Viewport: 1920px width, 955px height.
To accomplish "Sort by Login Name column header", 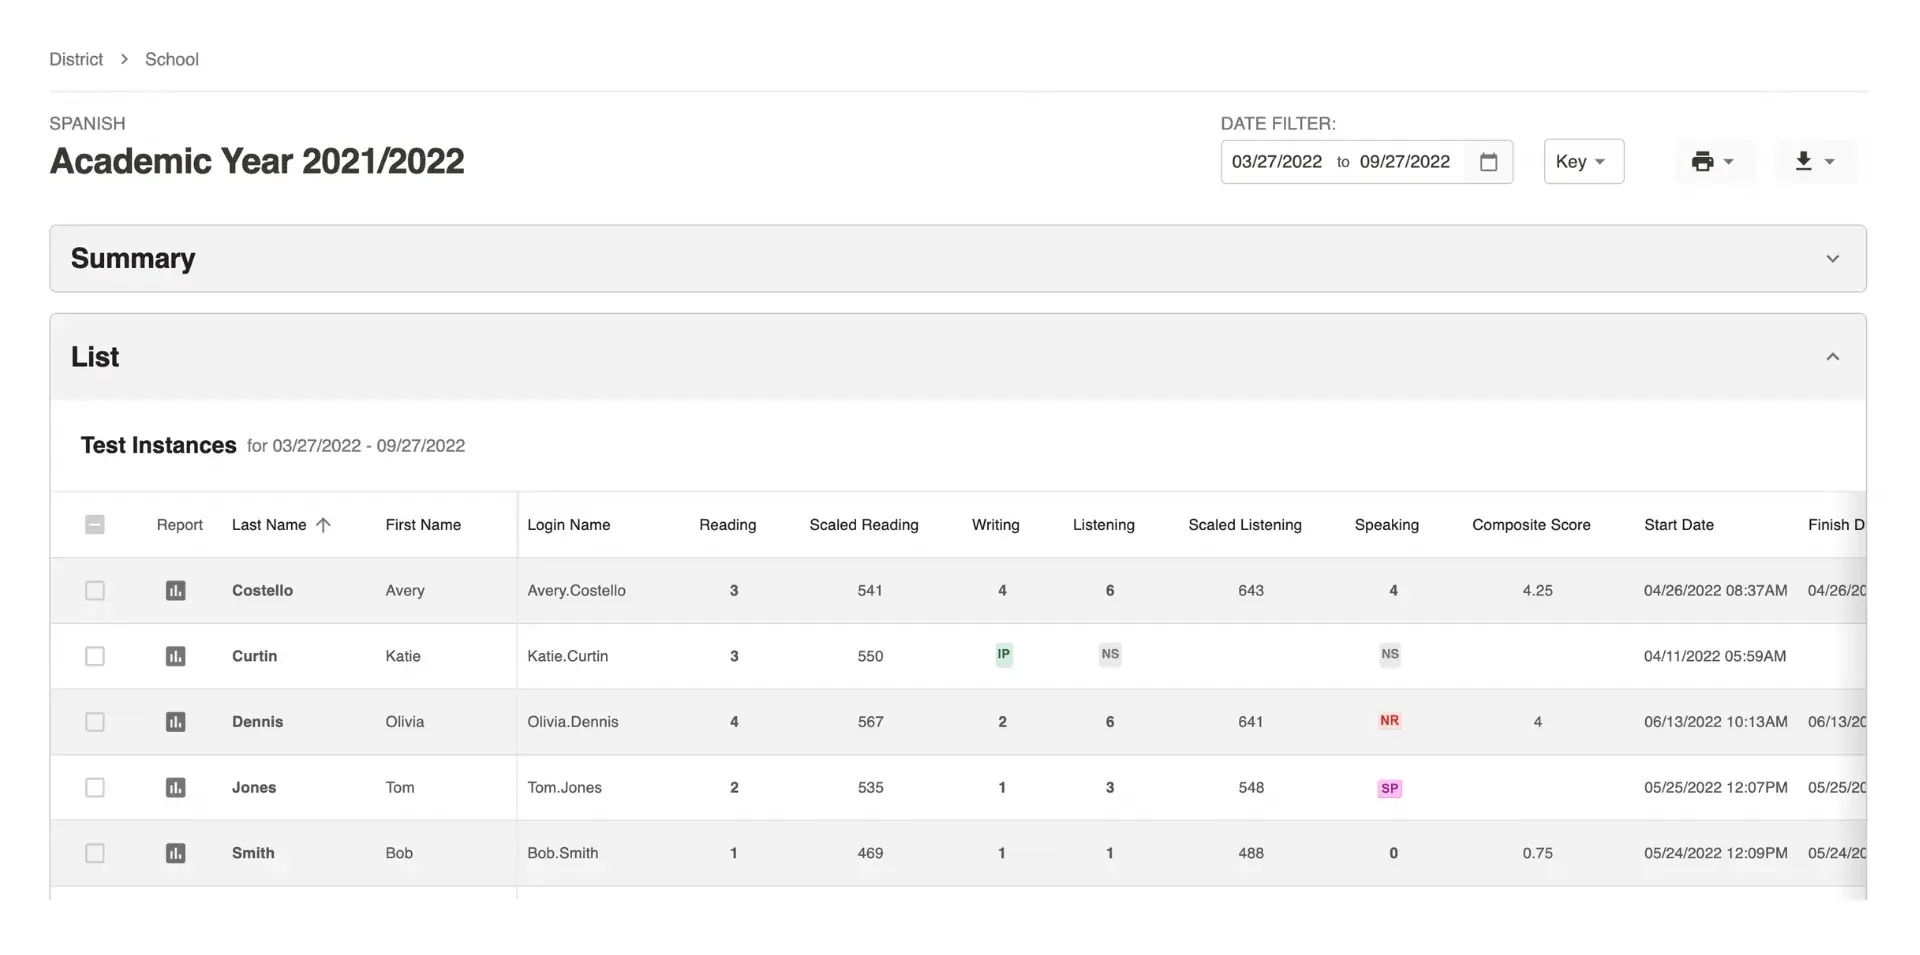I will point(569,525).
